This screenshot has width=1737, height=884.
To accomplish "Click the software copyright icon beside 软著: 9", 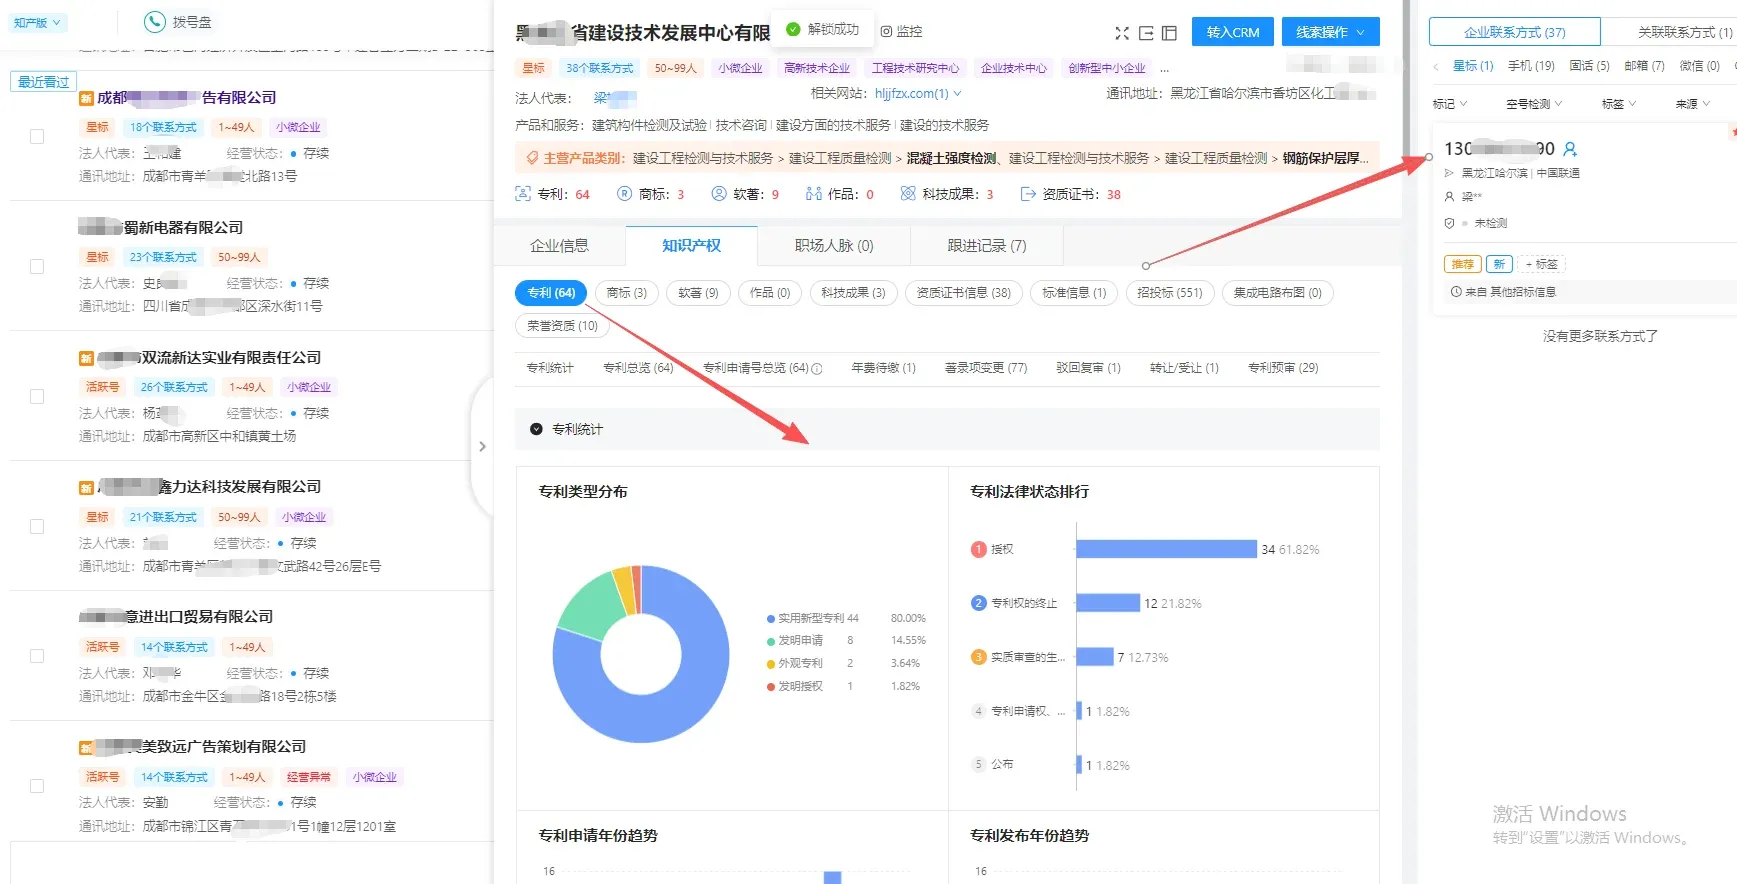I will pyautogui.click(x=718, y=194).
